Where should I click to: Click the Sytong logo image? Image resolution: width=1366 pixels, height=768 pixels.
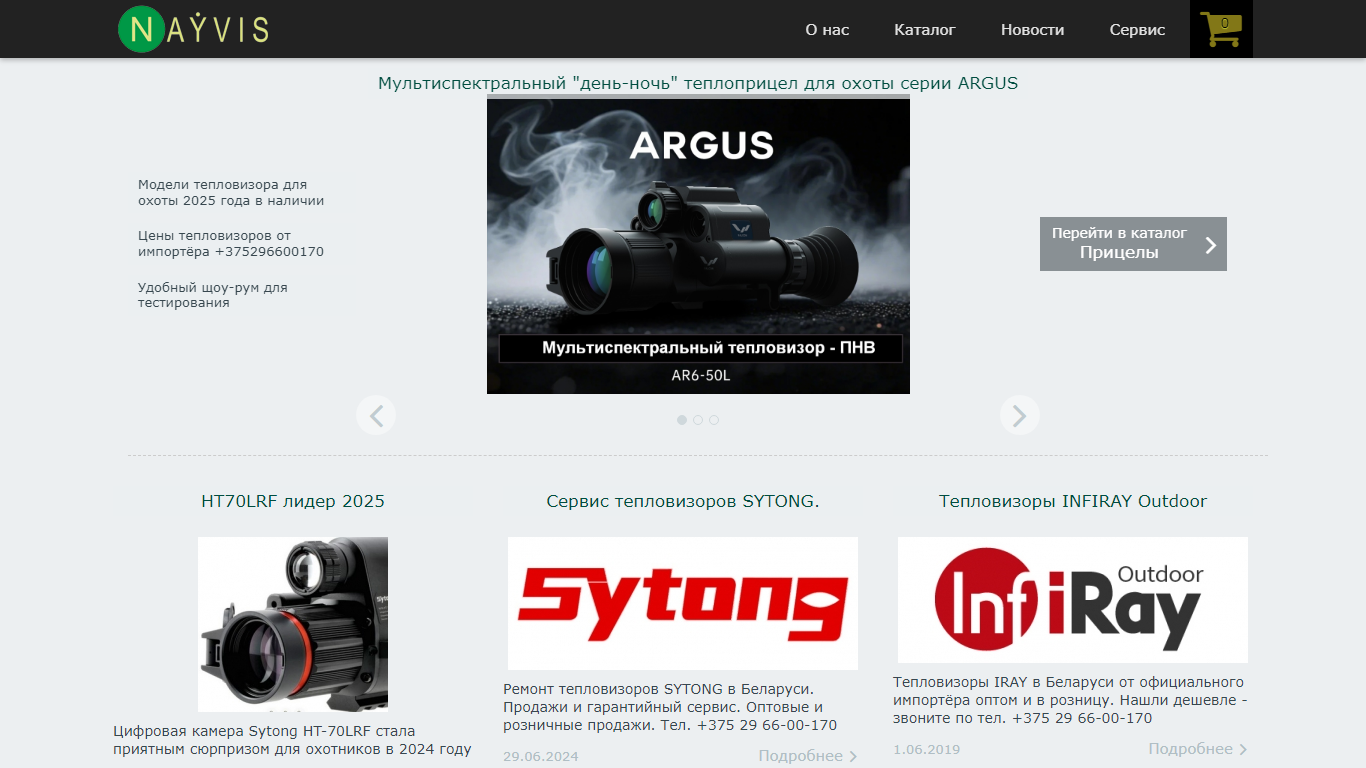click(683, 603)
